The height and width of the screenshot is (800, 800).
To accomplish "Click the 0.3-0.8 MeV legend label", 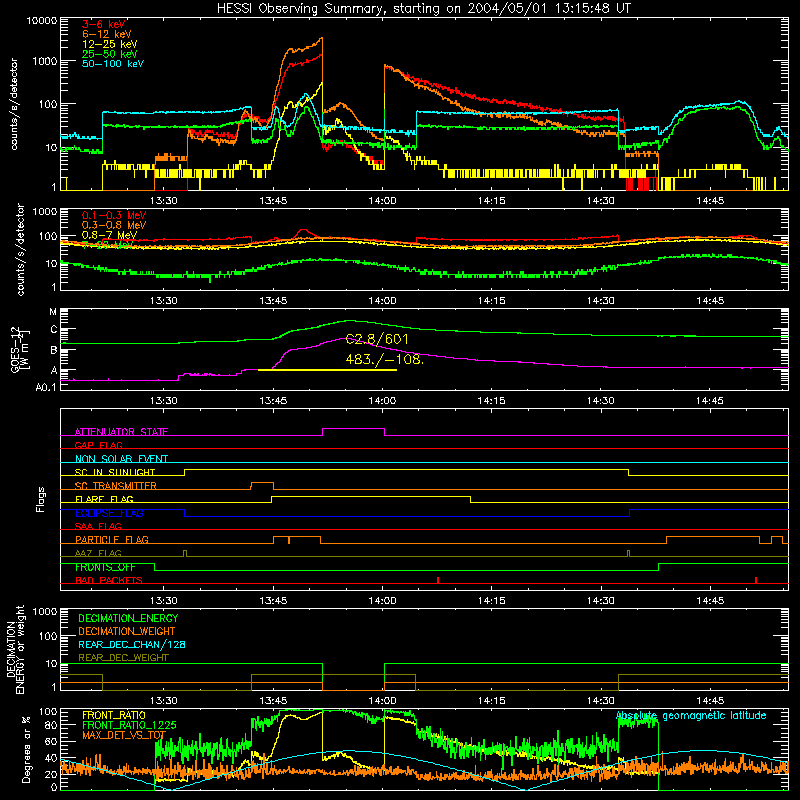I will click(x=114, y=225).
